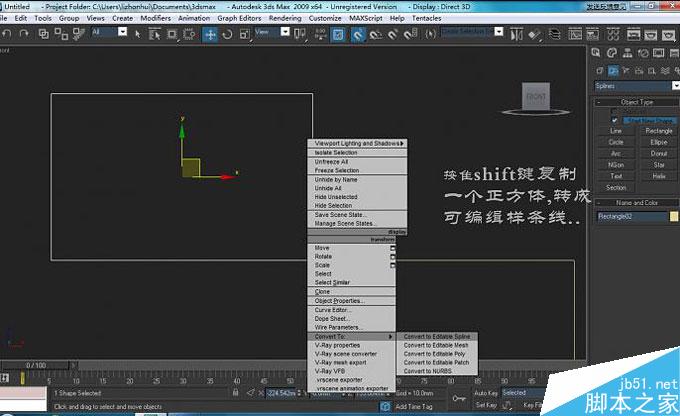
Task: Click the Redo arrow icon
Action: [x=24, y=33]
